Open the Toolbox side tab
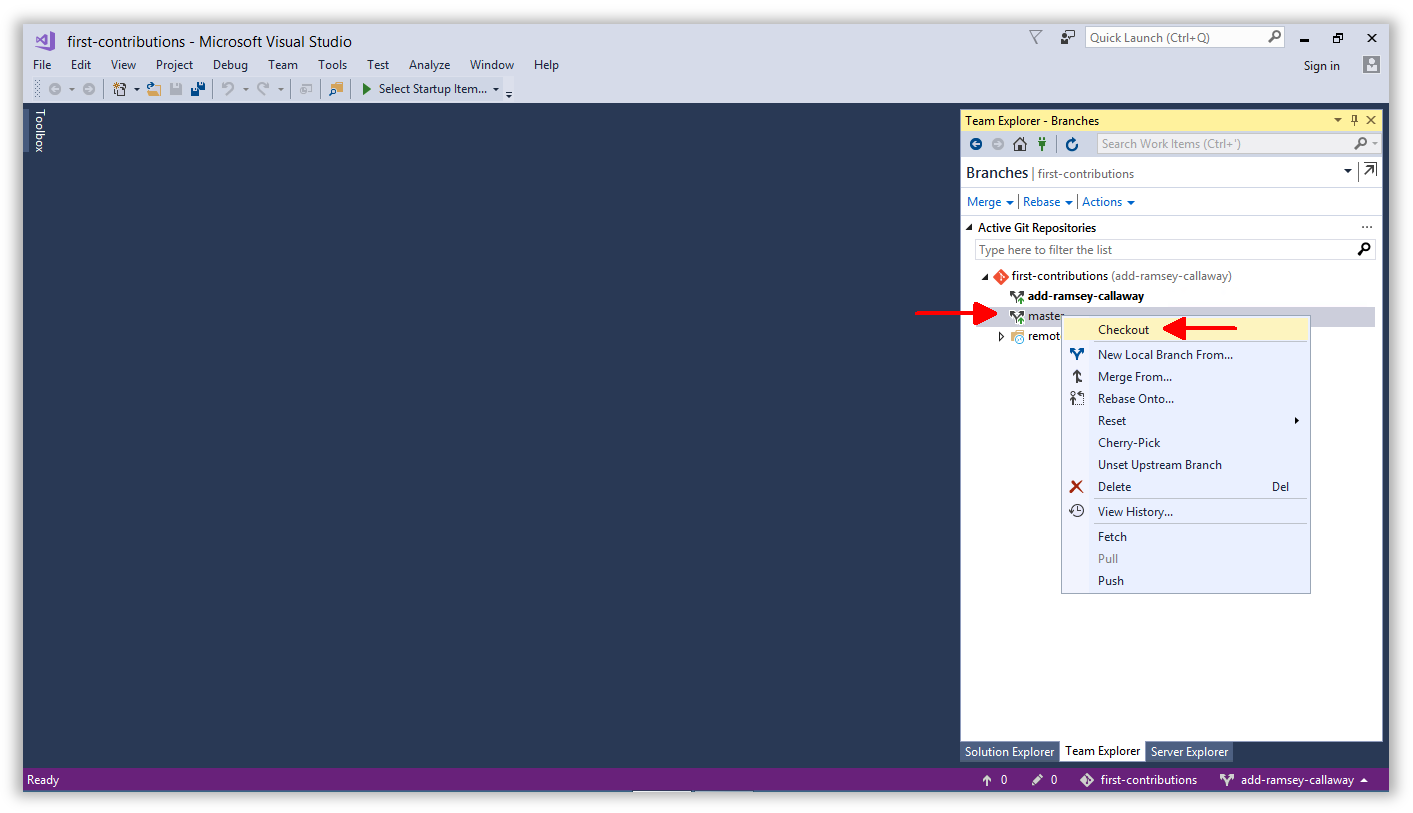1413x813 pixels. coord(40,130)
